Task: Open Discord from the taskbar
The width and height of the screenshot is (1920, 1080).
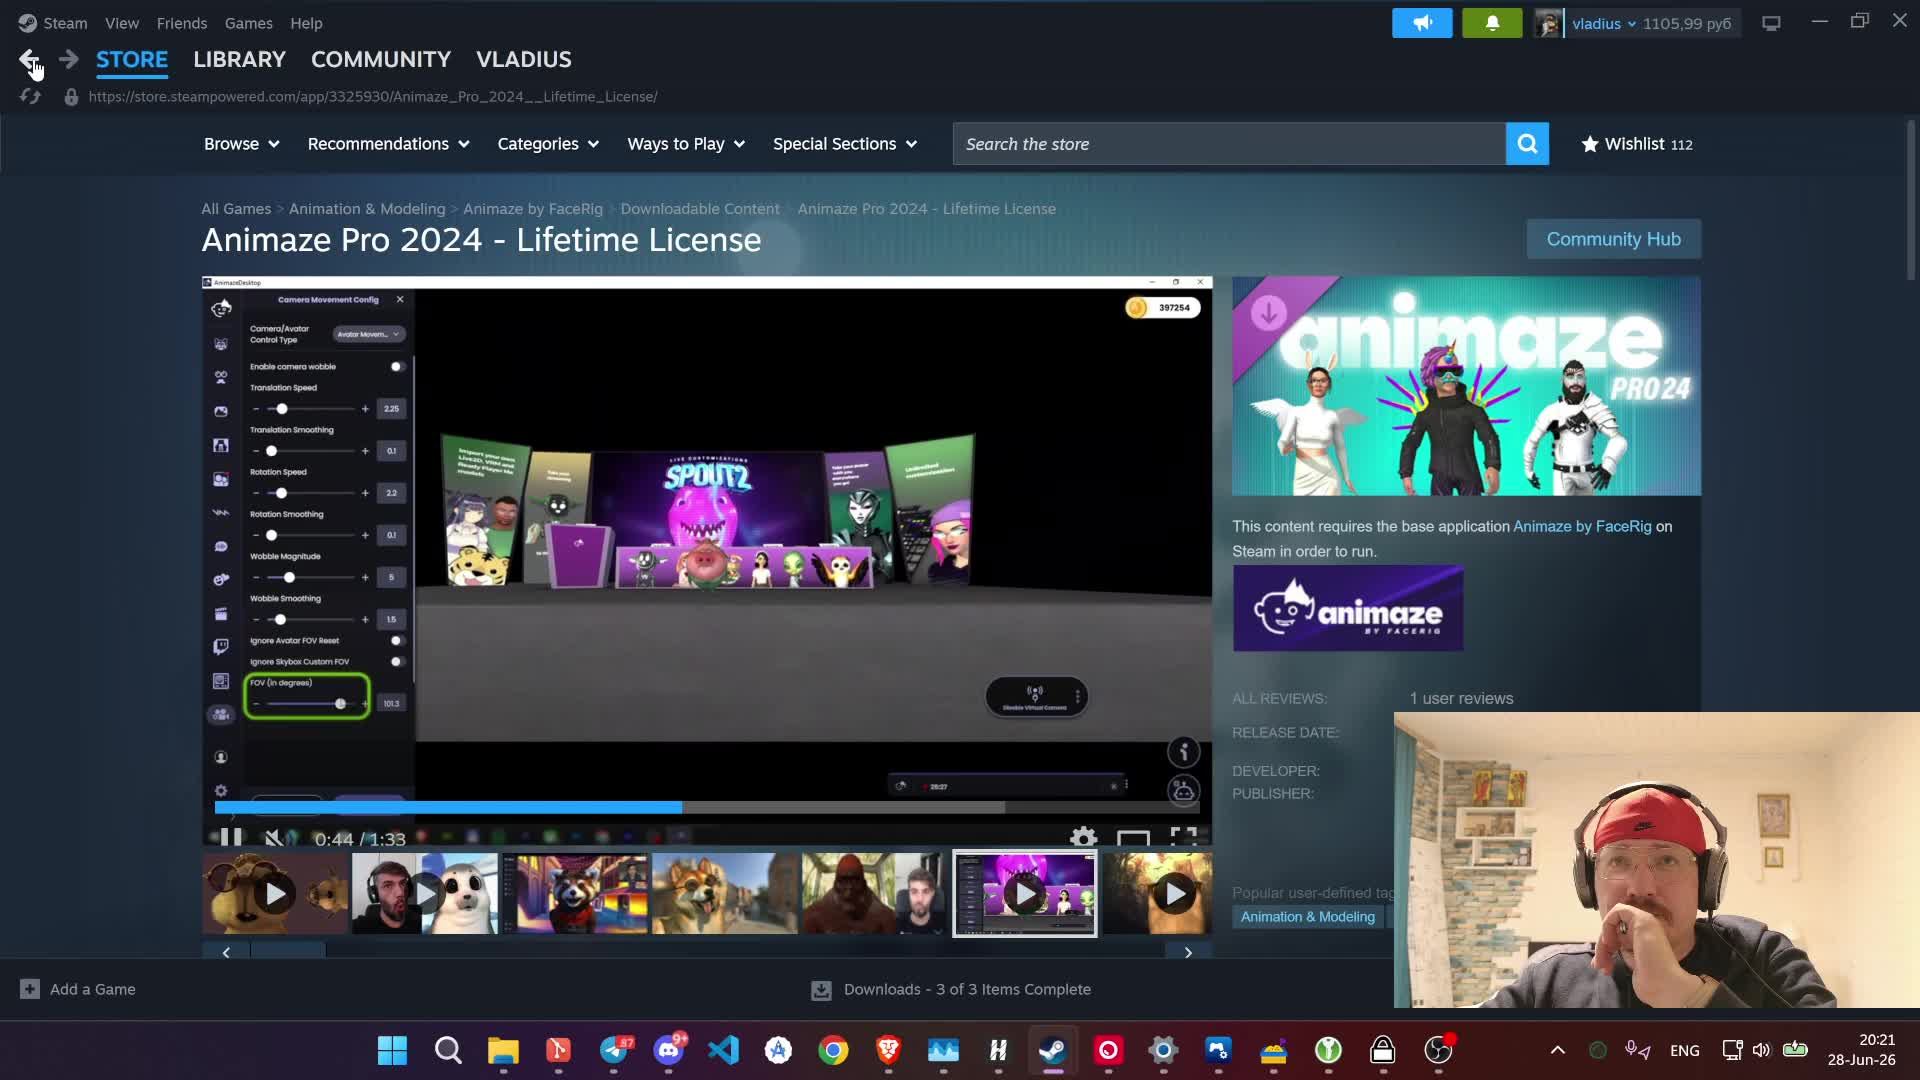Action: [x=669, y=1050]
